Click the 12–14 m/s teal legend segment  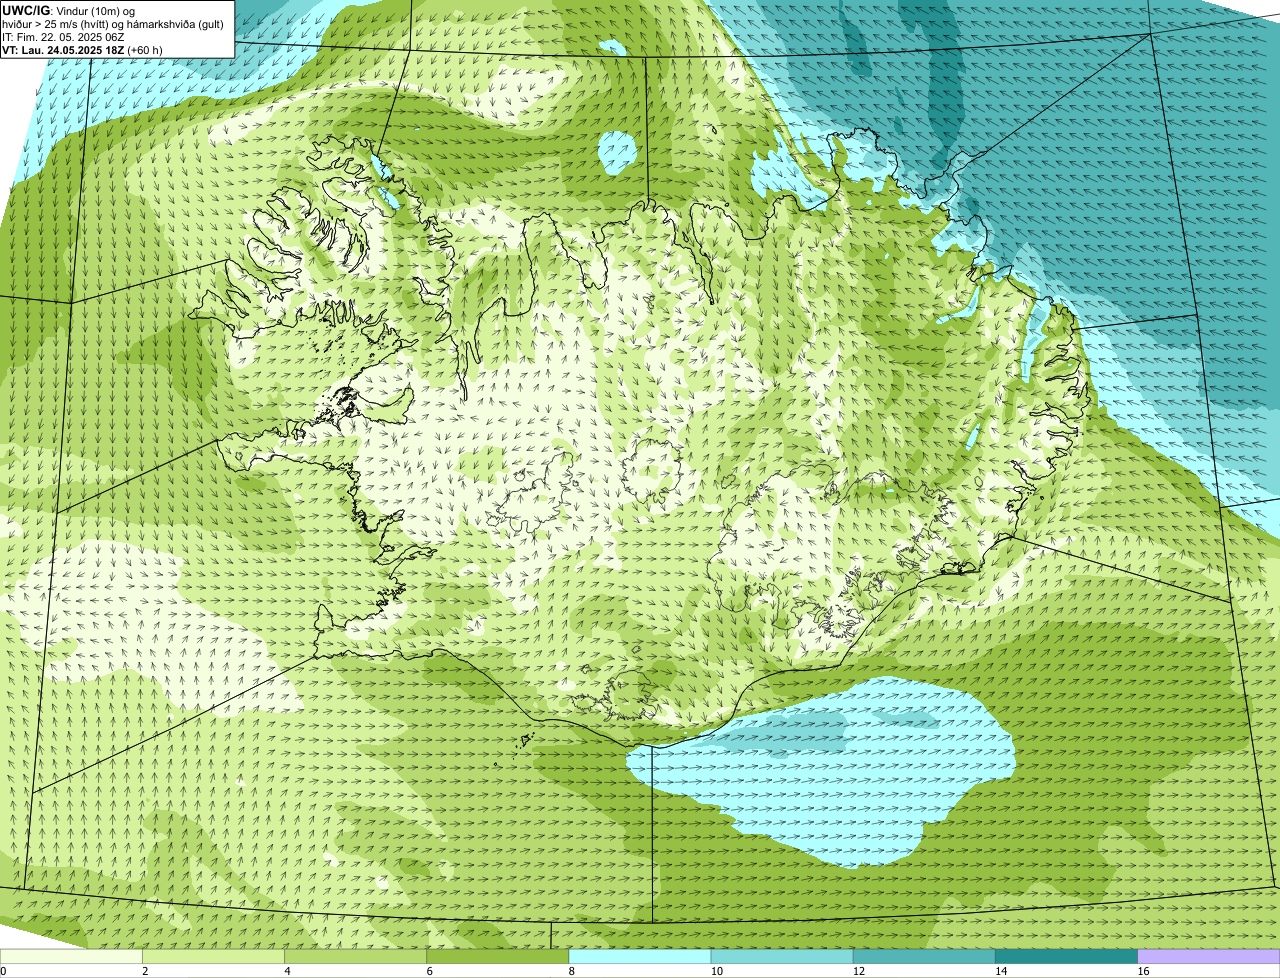pos(924,956)
